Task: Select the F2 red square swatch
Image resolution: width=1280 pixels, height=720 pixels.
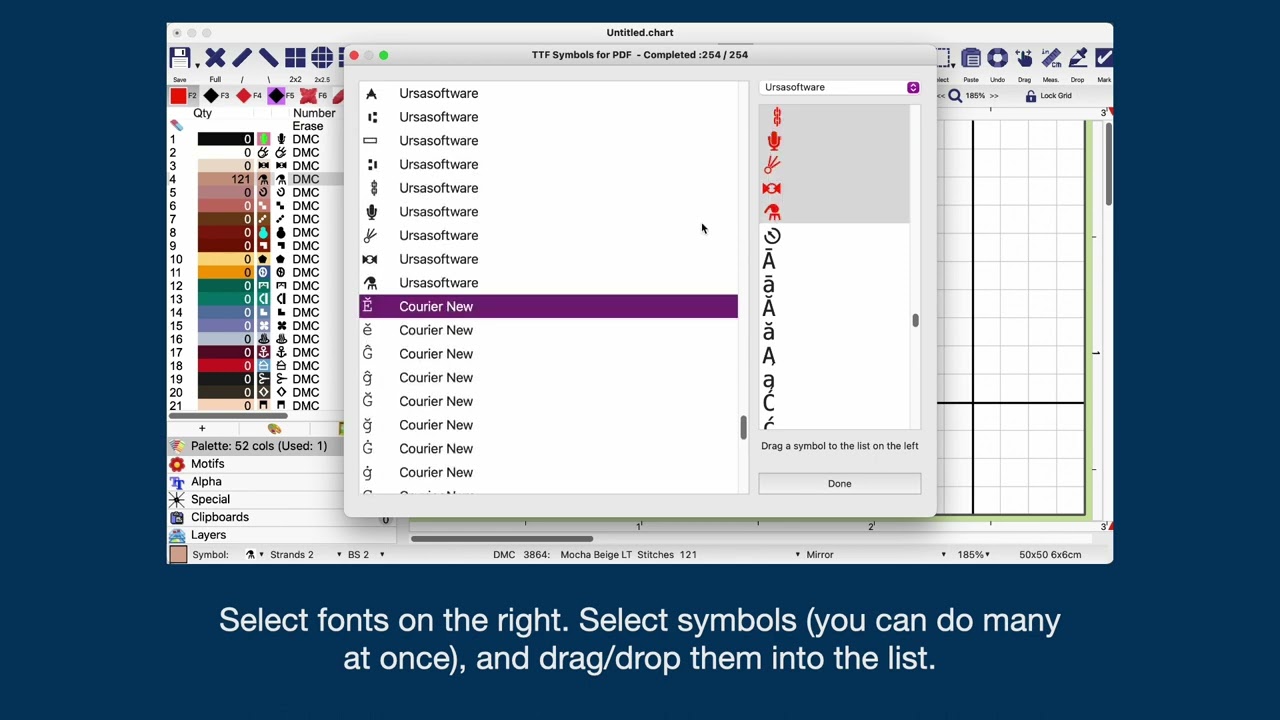Action: (x=178, y=96)
